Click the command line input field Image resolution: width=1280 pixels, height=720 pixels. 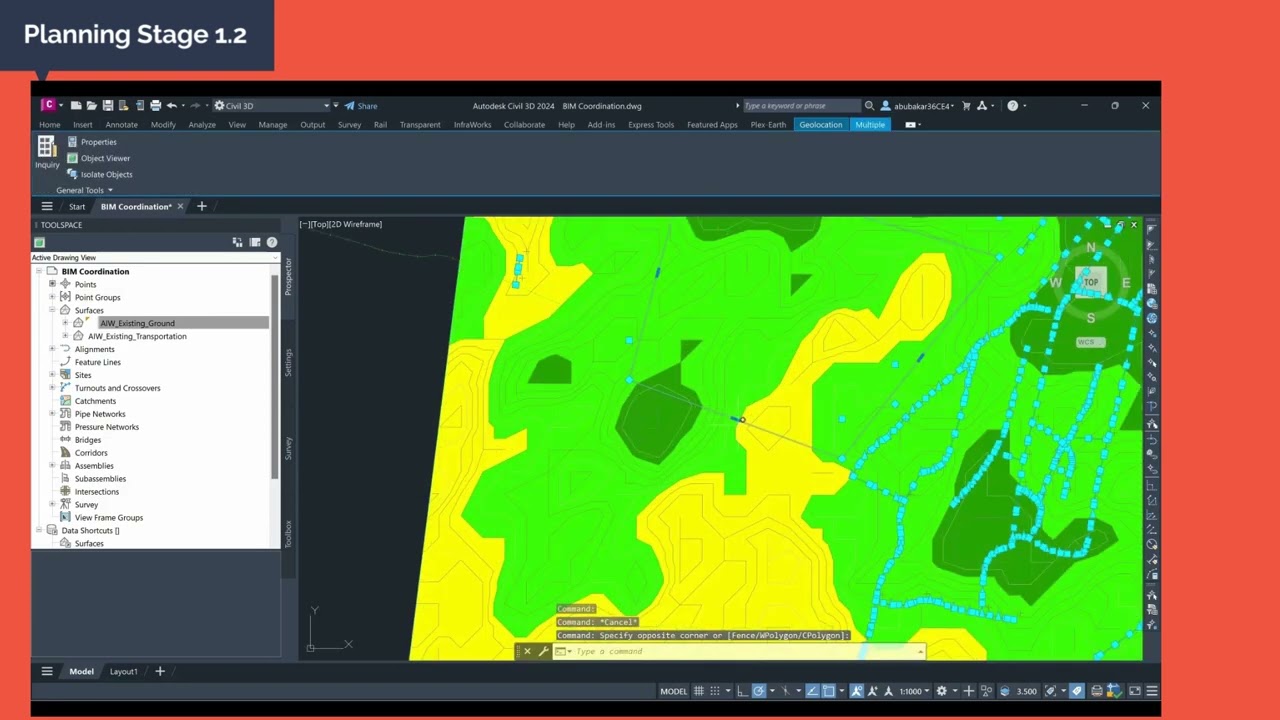click(x=745, y=652)
